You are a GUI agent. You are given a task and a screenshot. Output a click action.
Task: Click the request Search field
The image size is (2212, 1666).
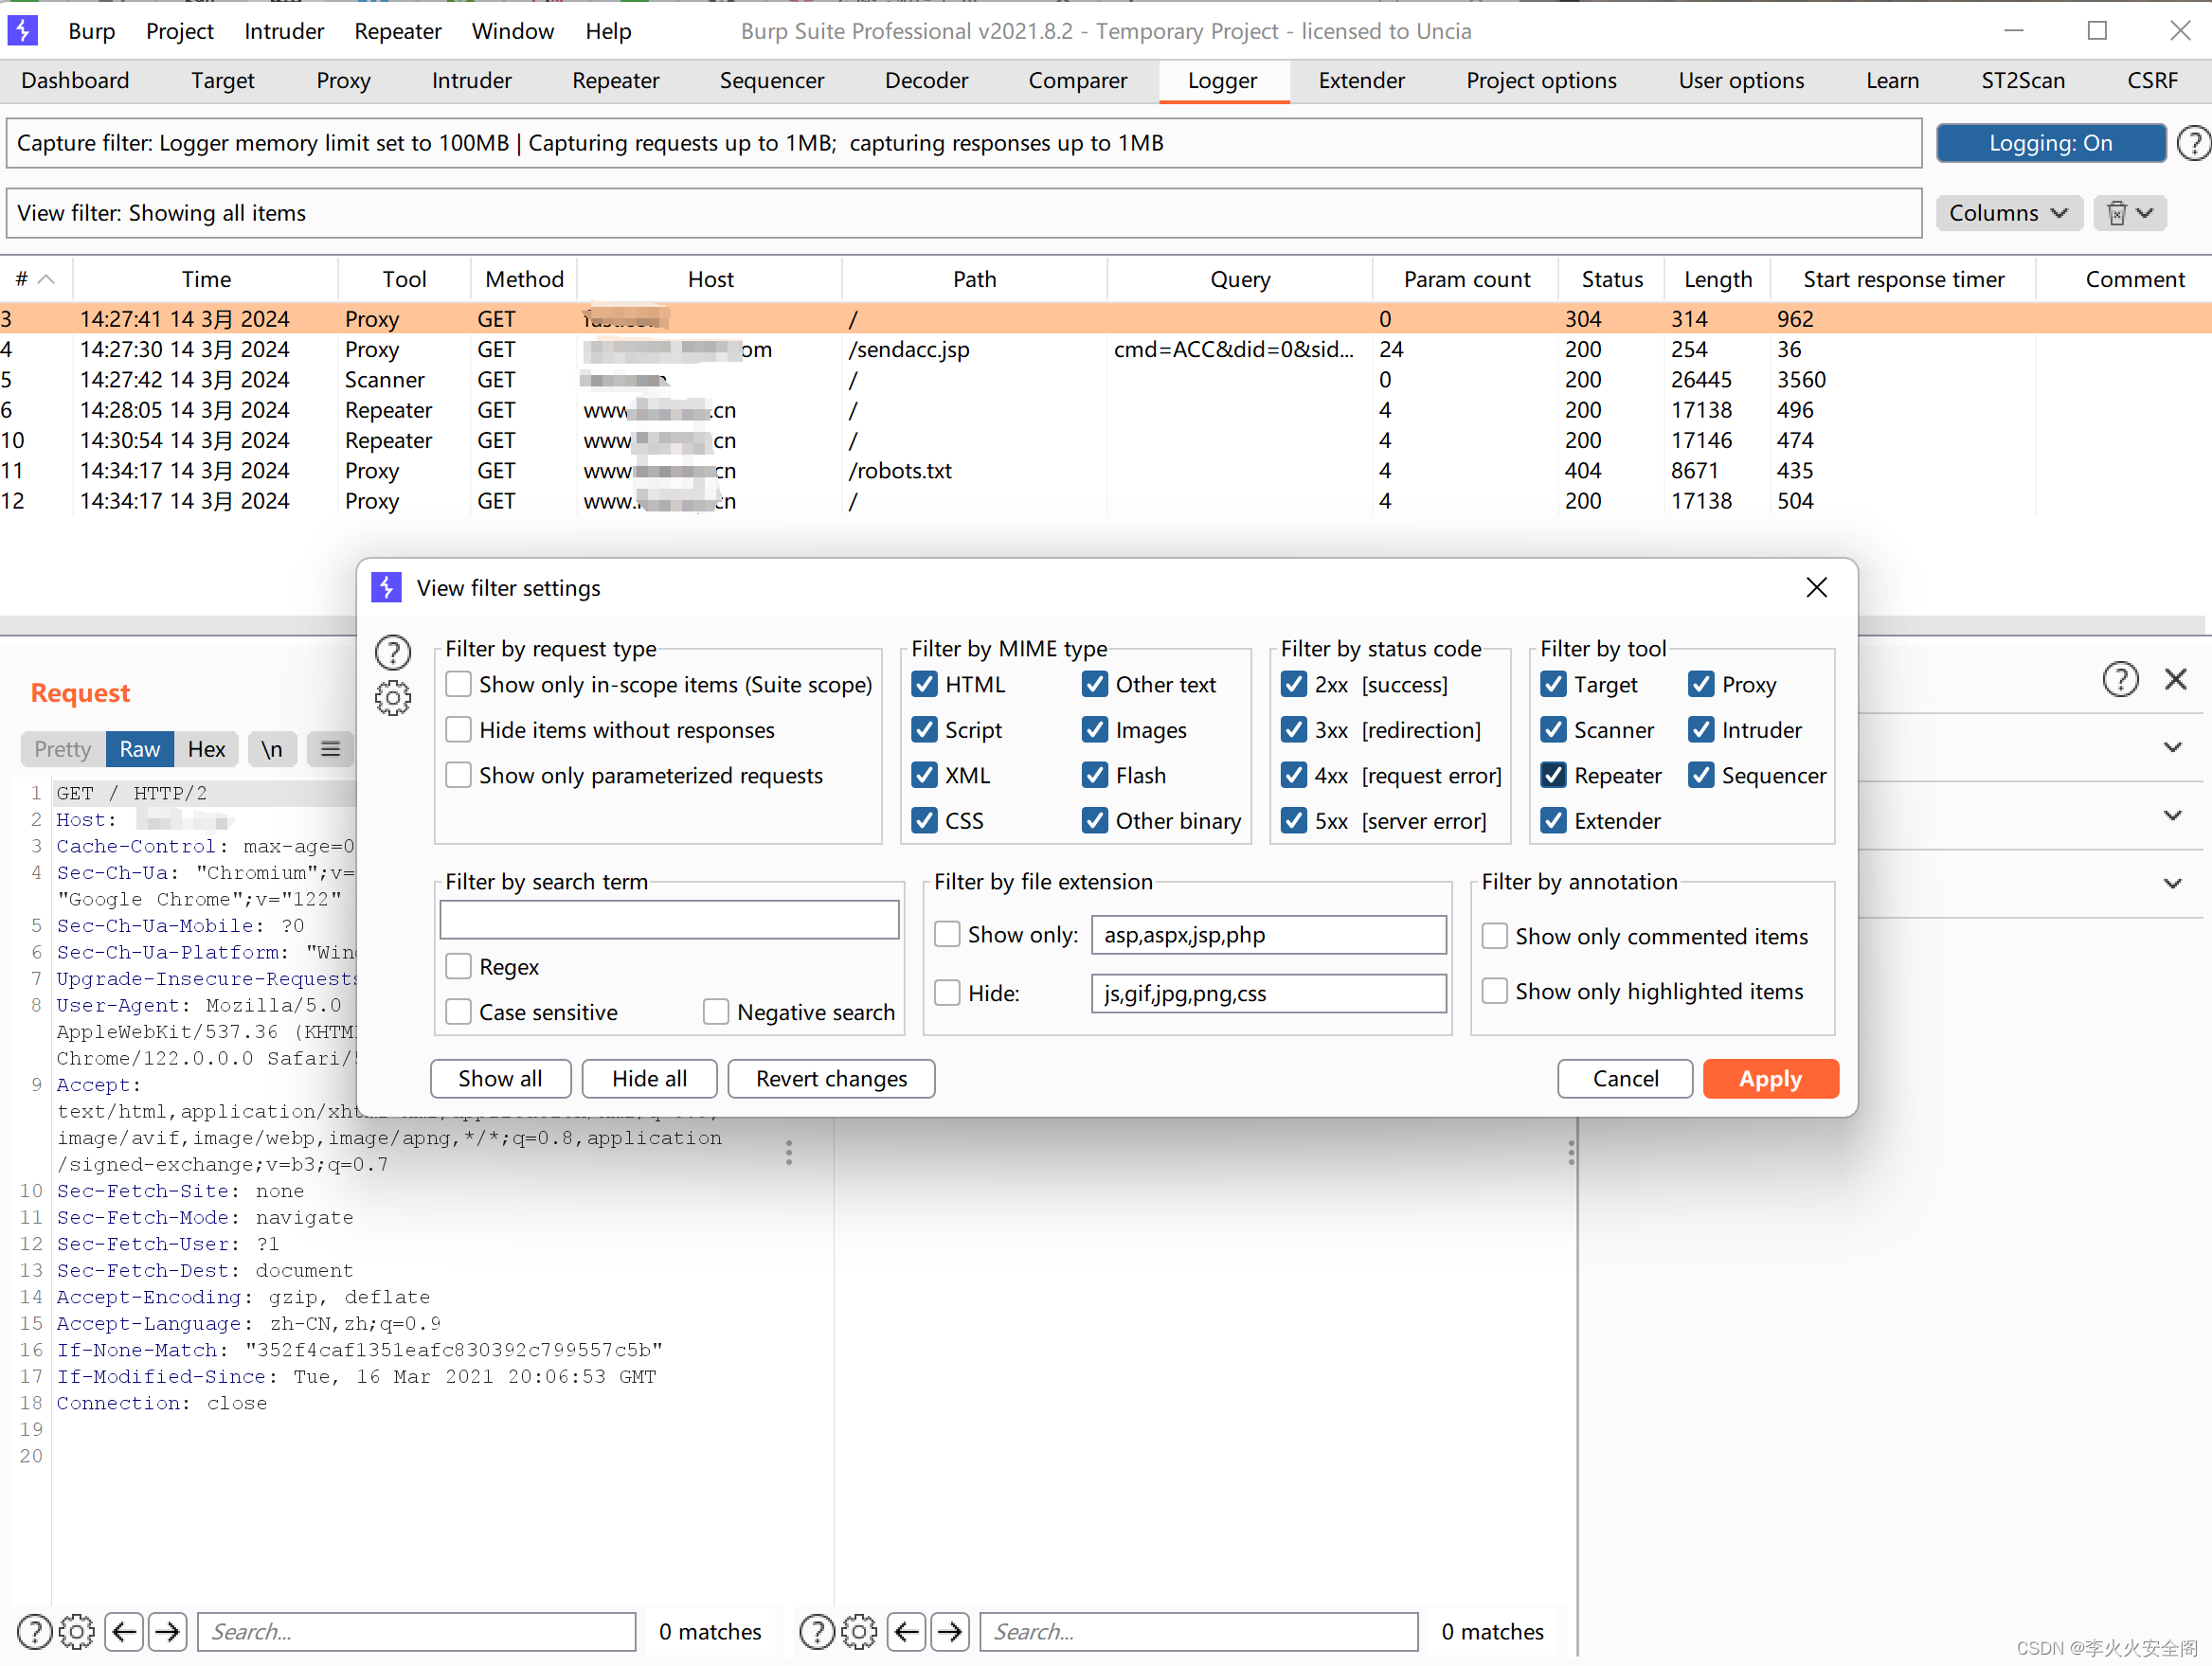pyautogui.click(x=417, y=1631)
